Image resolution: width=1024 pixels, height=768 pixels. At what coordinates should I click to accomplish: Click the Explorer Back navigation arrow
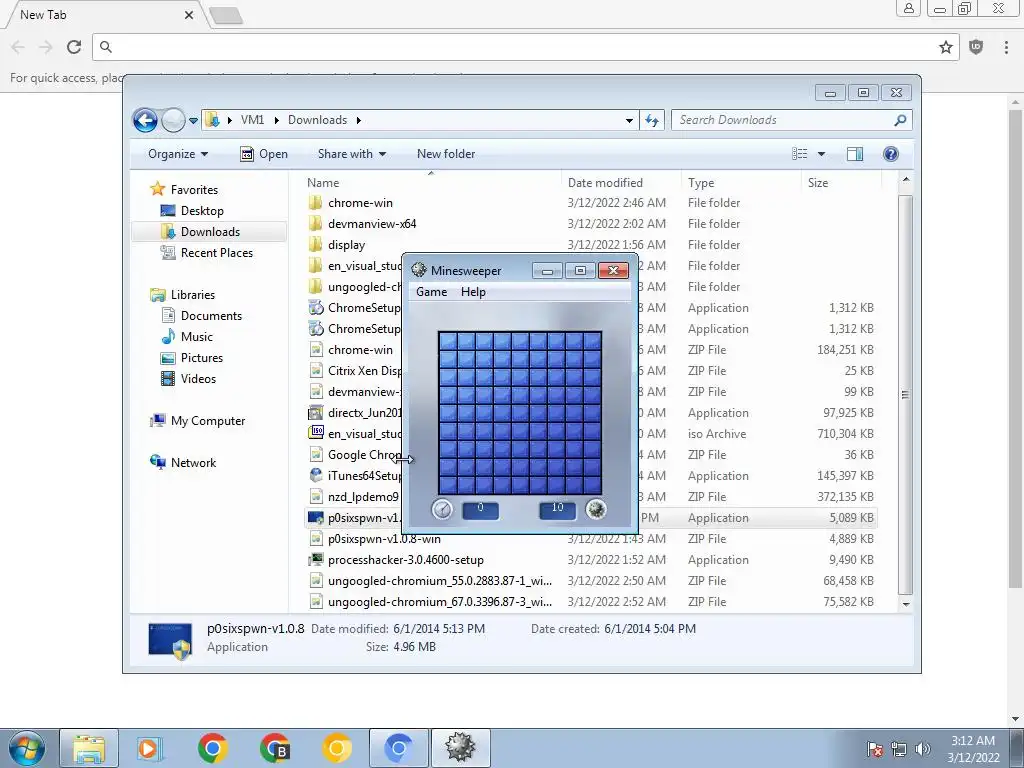pyautogui.click(x=145, y=120)
